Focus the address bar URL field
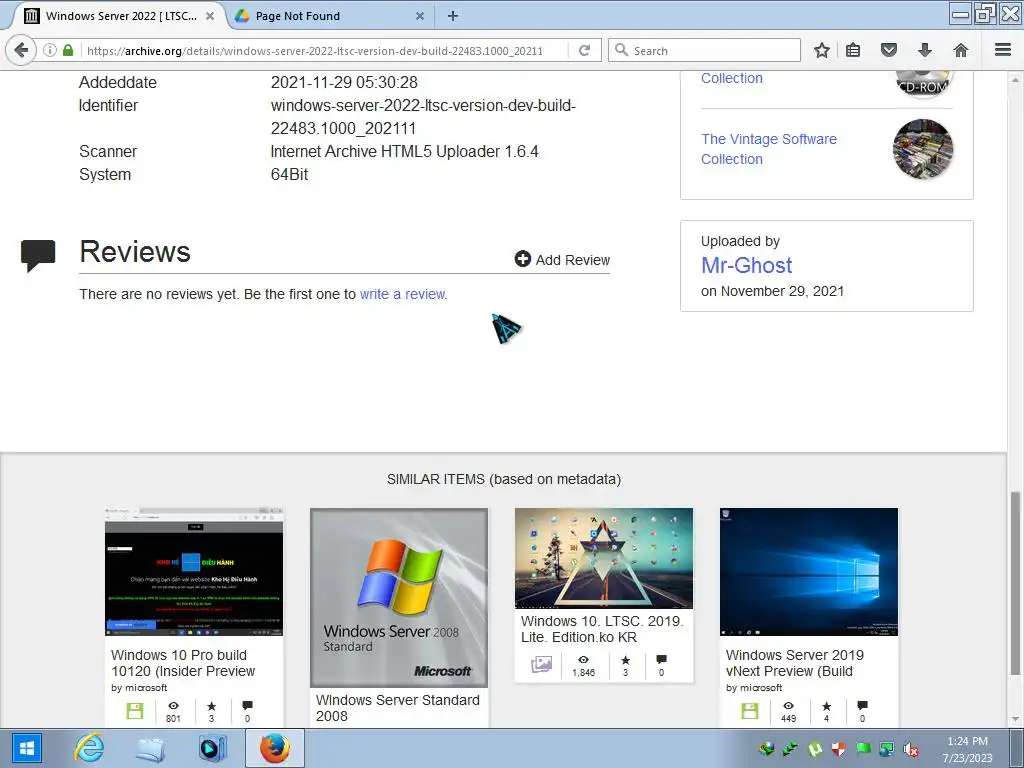This screenshot has width=1024, height=768. click(315, 50)
